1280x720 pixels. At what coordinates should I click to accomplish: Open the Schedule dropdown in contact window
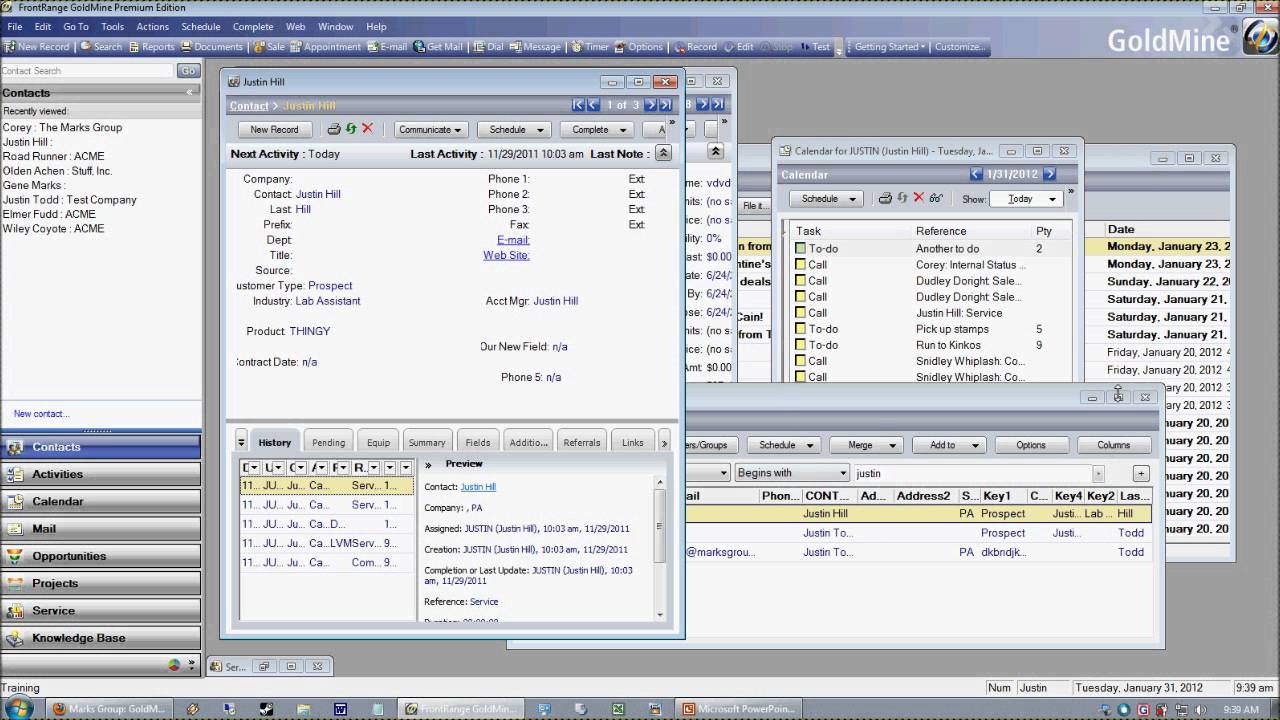(514, 129)
